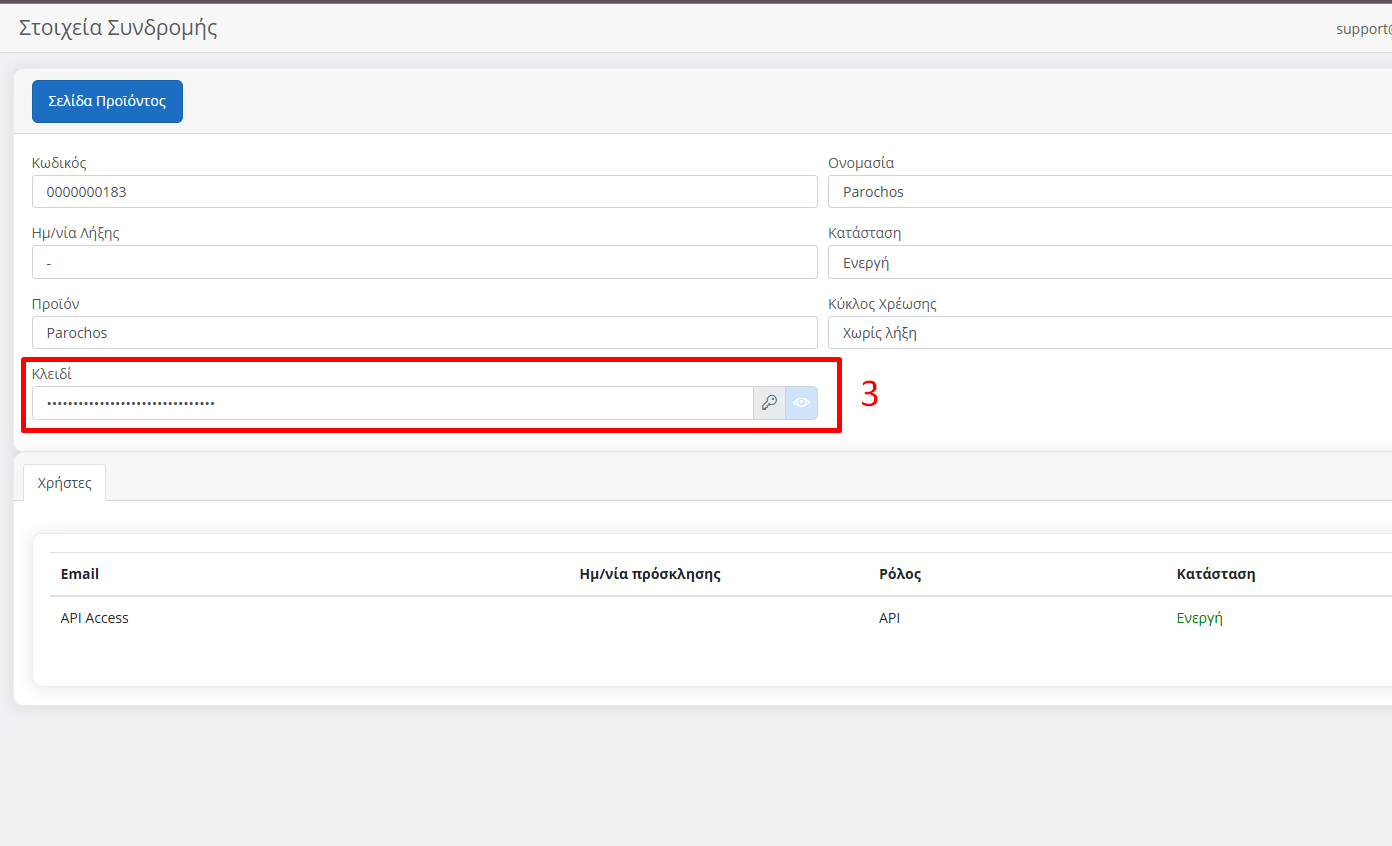The width and height of the screenshot is (1392, 846).
Task: Open the Κύκλος Χρέωσης field Χωρίς λήξη
Action: point(1110,333)
